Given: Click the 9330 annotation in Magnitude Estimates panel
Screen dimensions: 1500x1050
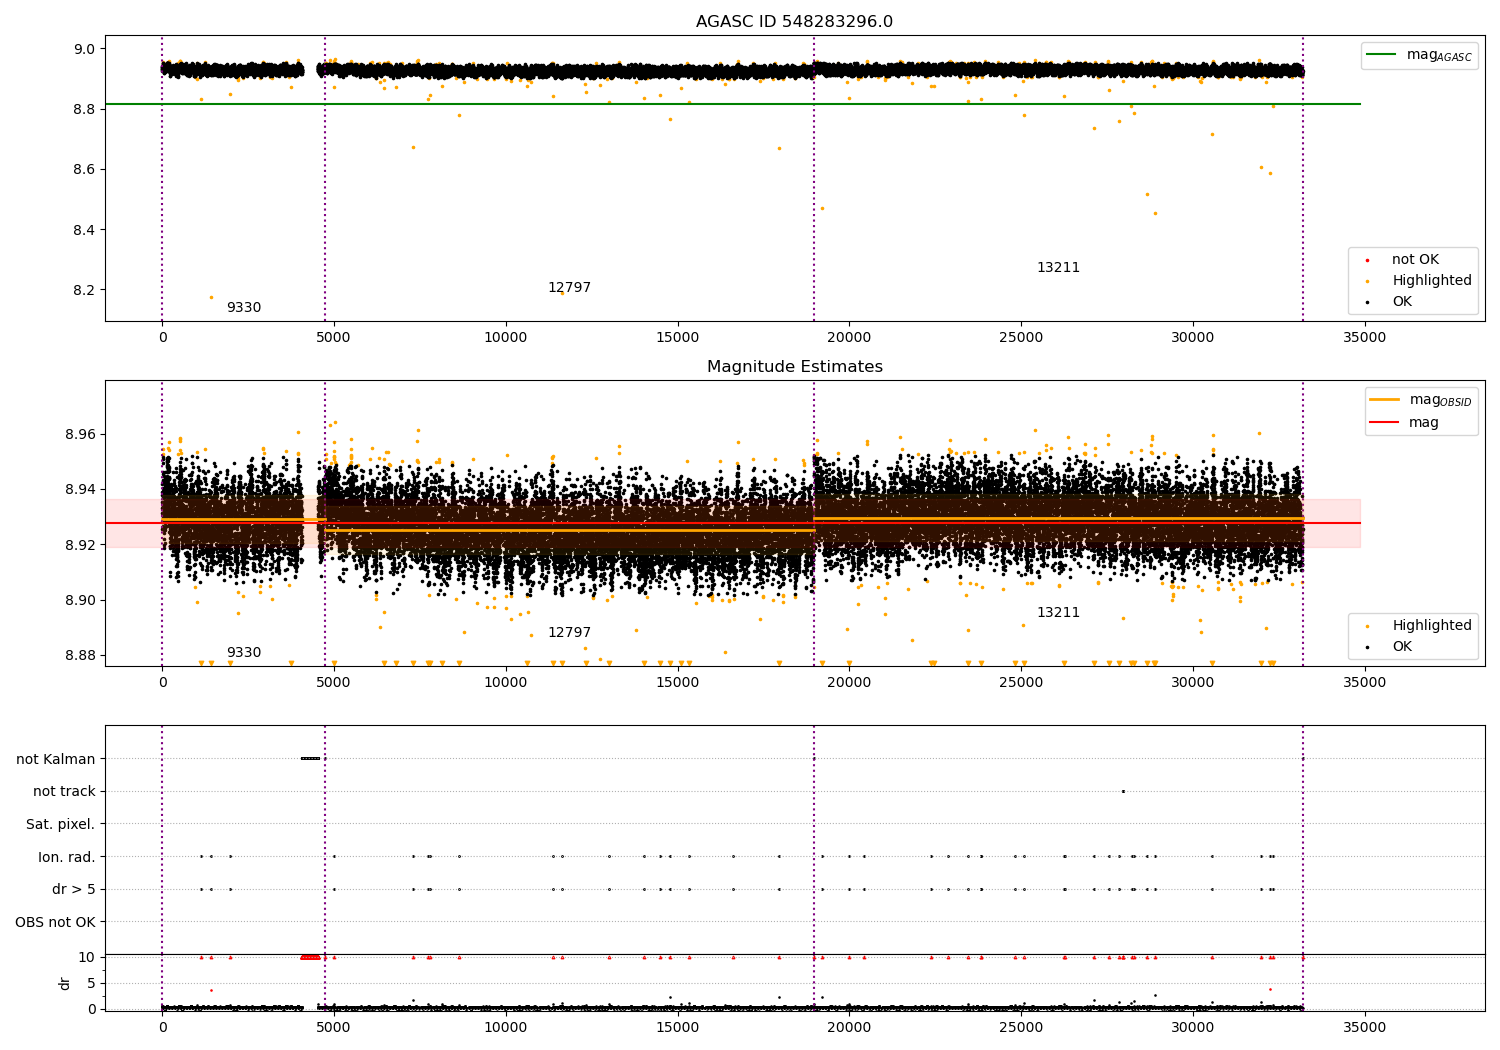Looking at the screenshot, I should click(244, 653).
